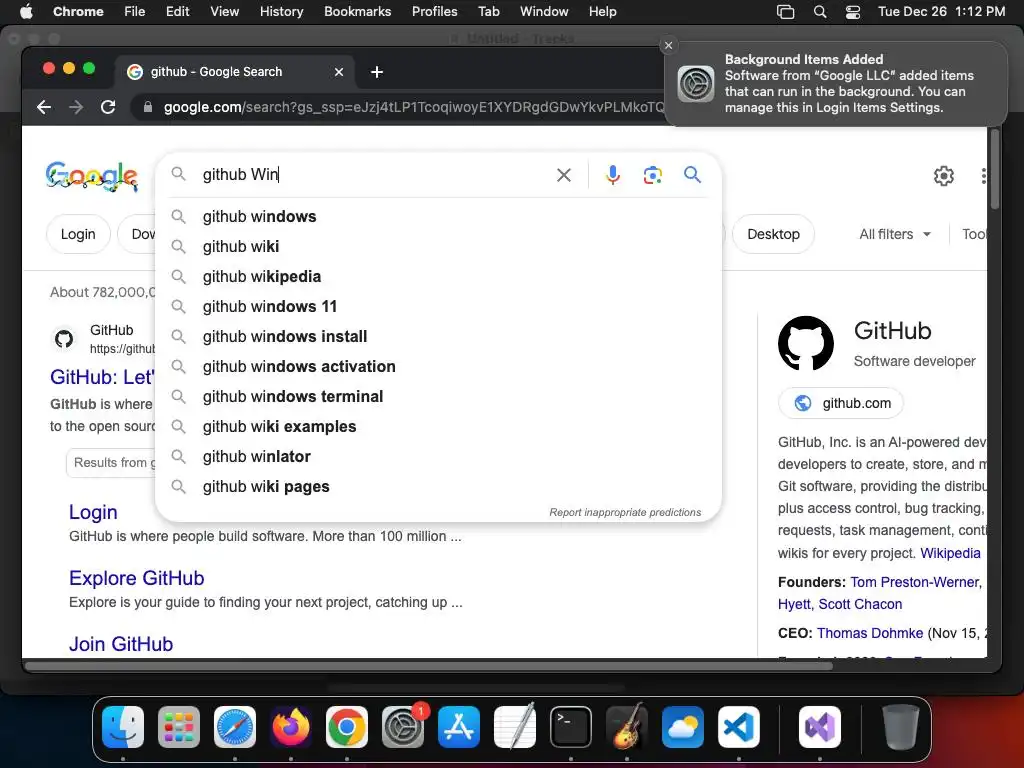Viewport: 1024px width, 768px height.
Task: Open the Background Items Added notification
Action: [x=836, y=84]
